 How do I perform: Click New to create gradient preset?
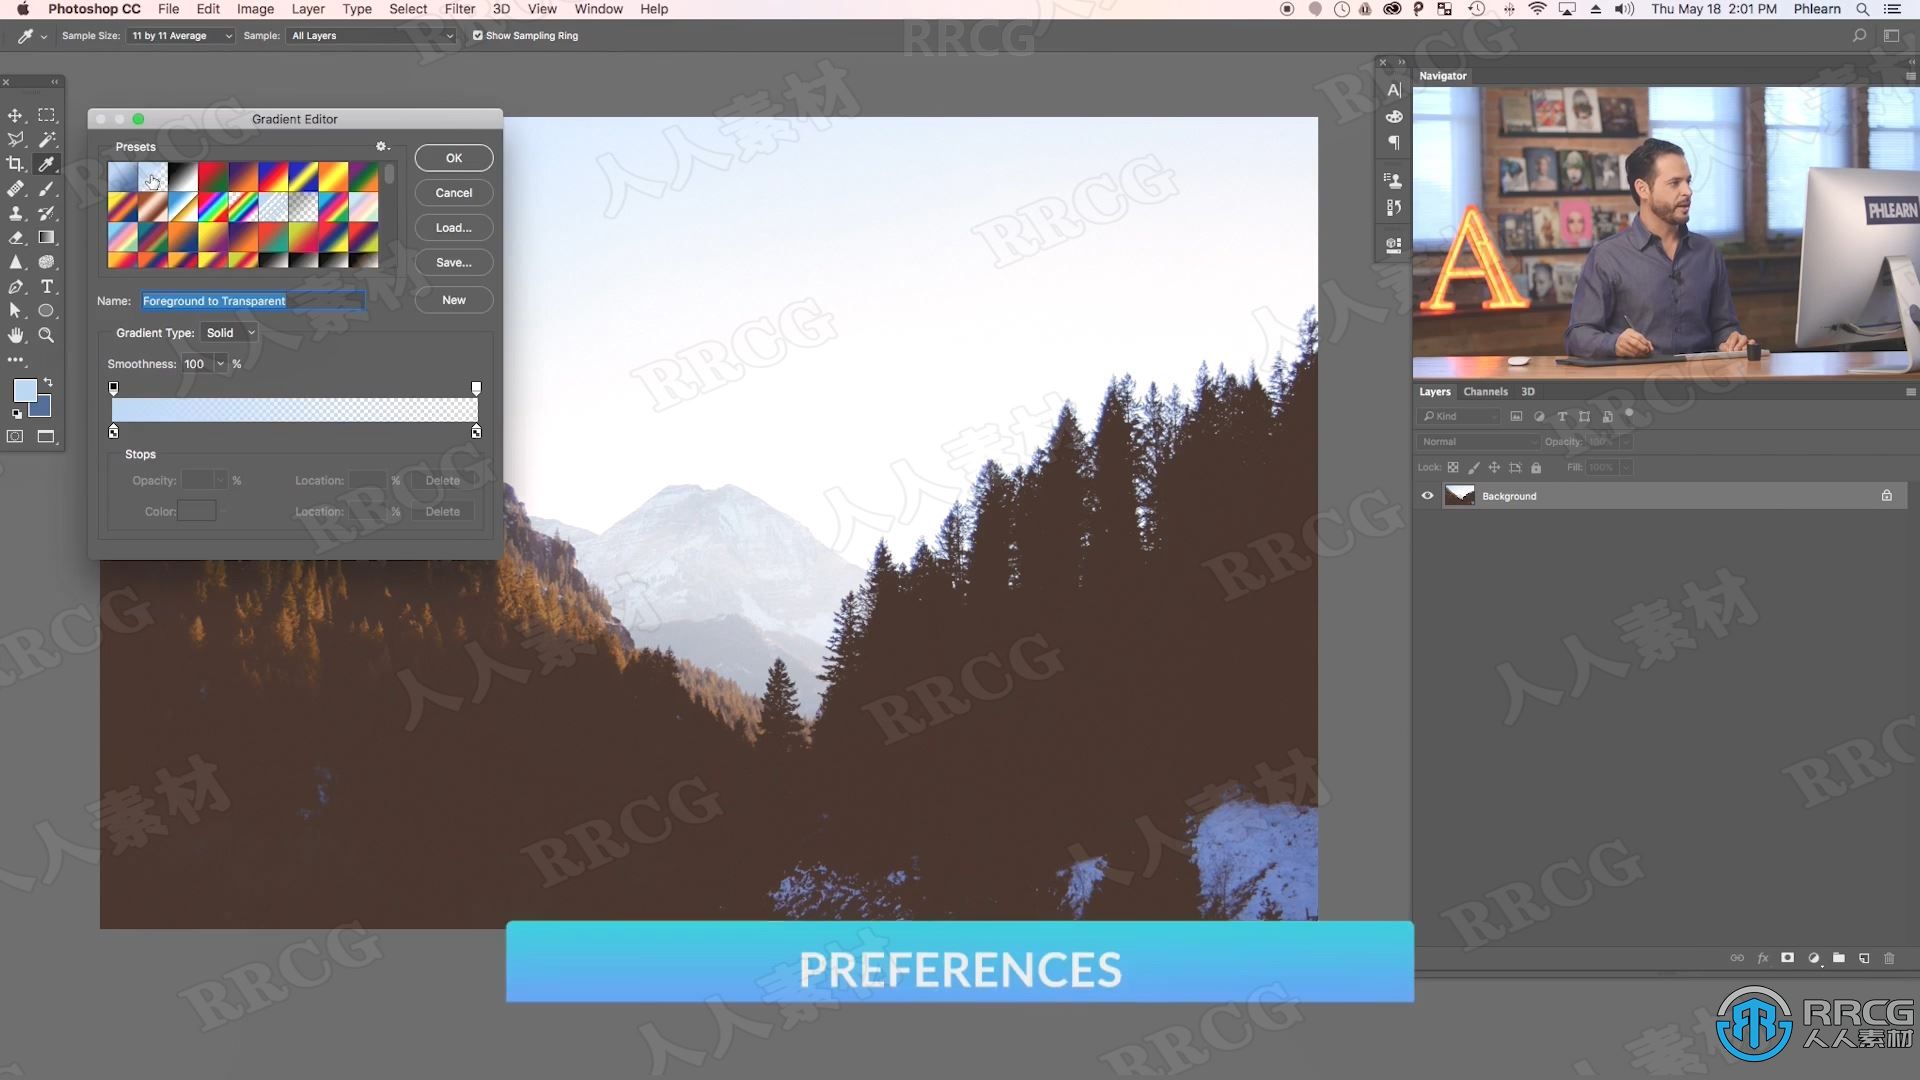454,298
